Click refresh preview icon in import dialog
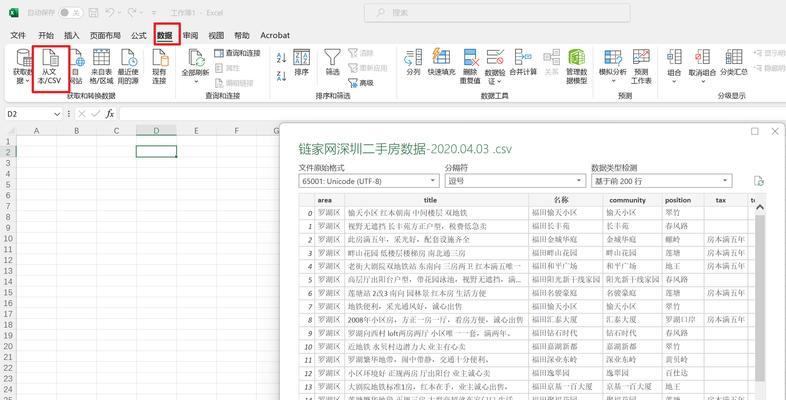 point(759,181)
